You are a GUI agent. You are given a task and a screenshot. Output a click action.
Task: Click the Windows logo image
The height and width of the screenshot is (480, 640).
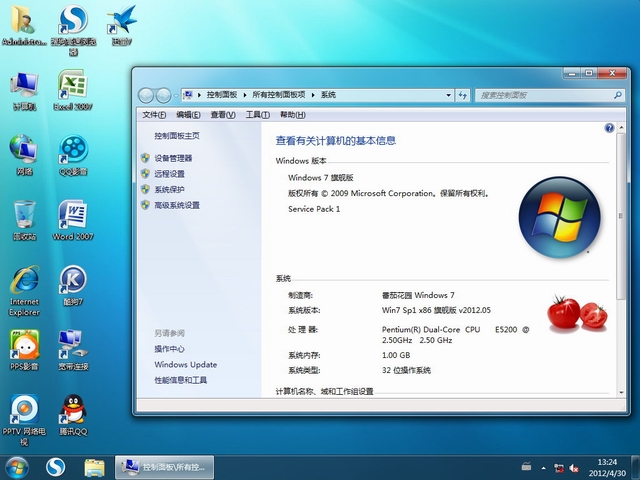(559, 217)
